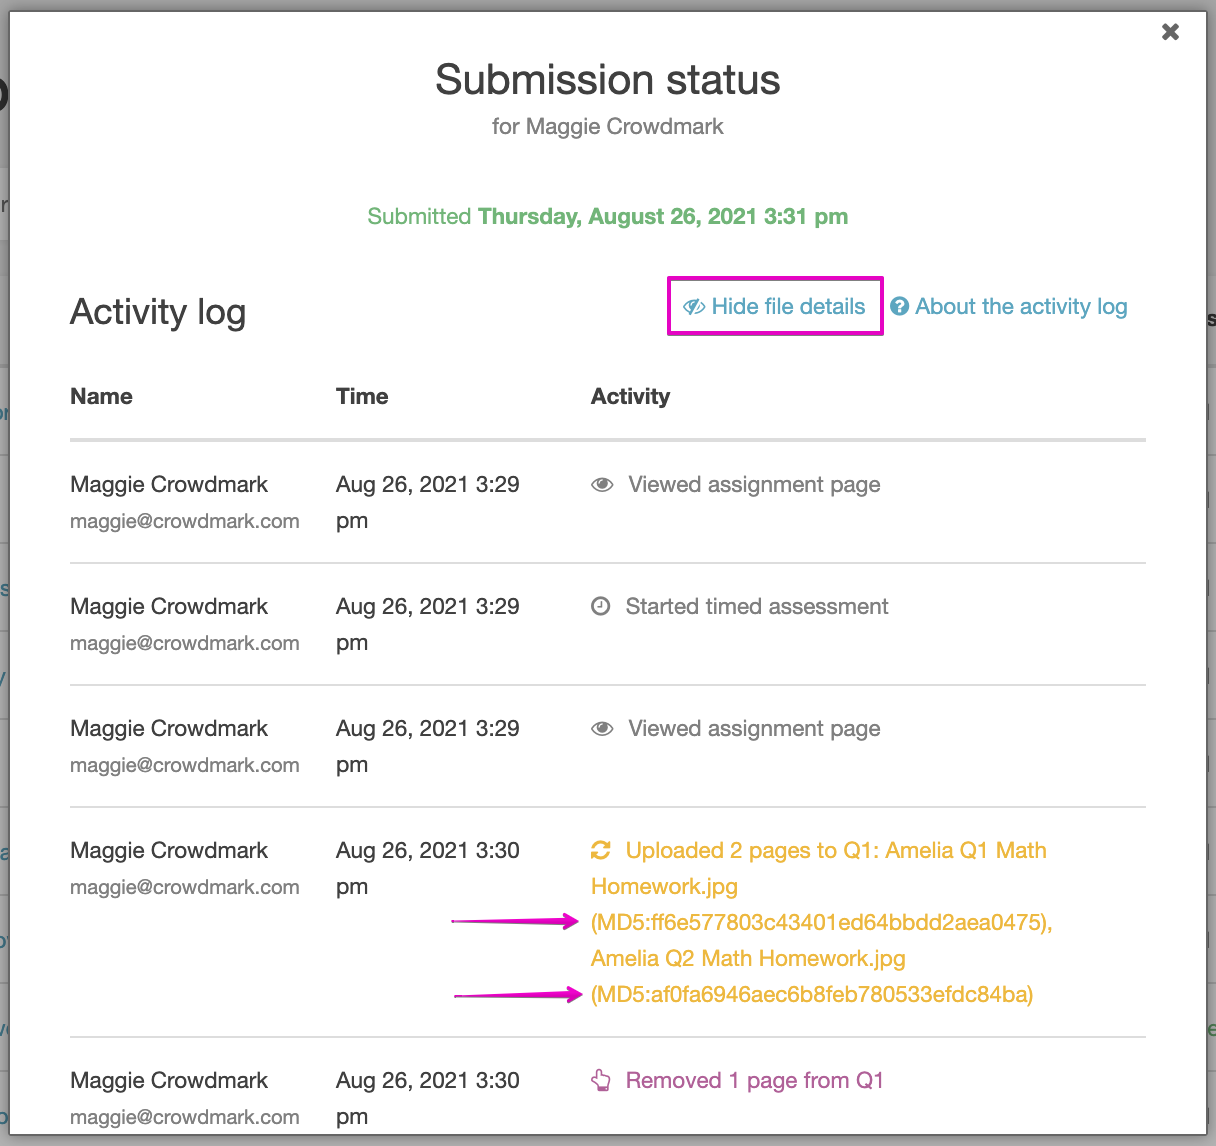
Task: Click the refresh icon beside Uploaded 2 pages
Action: click(600, 850)
